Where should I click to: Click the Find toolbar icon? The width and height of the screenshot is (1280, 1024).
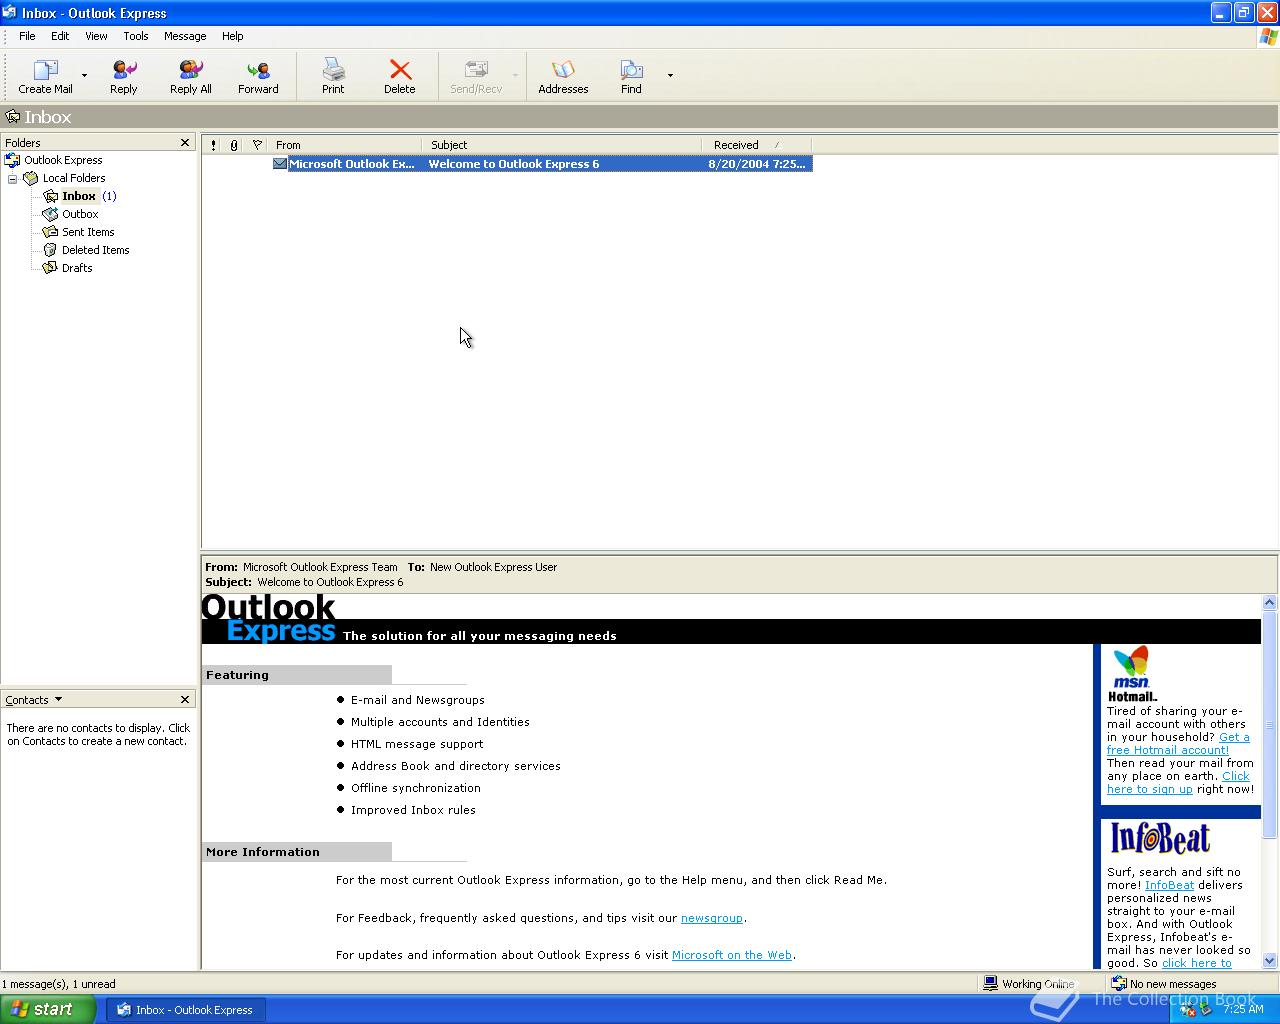631,70
